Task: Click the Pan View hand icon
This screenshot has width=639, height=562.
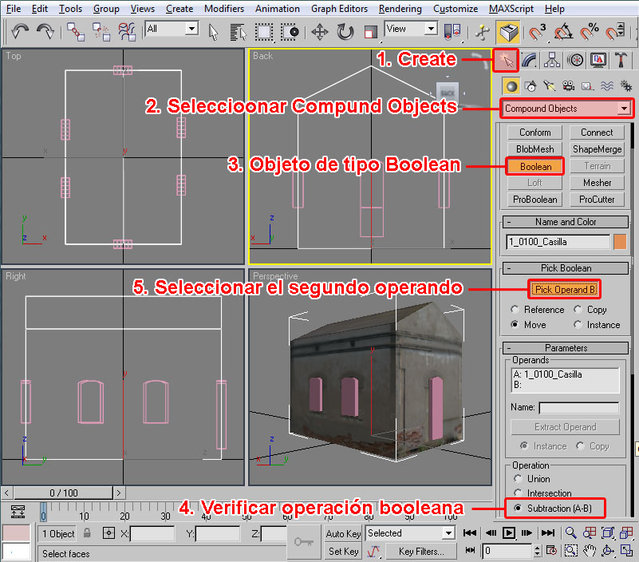Action: [590, 551]
